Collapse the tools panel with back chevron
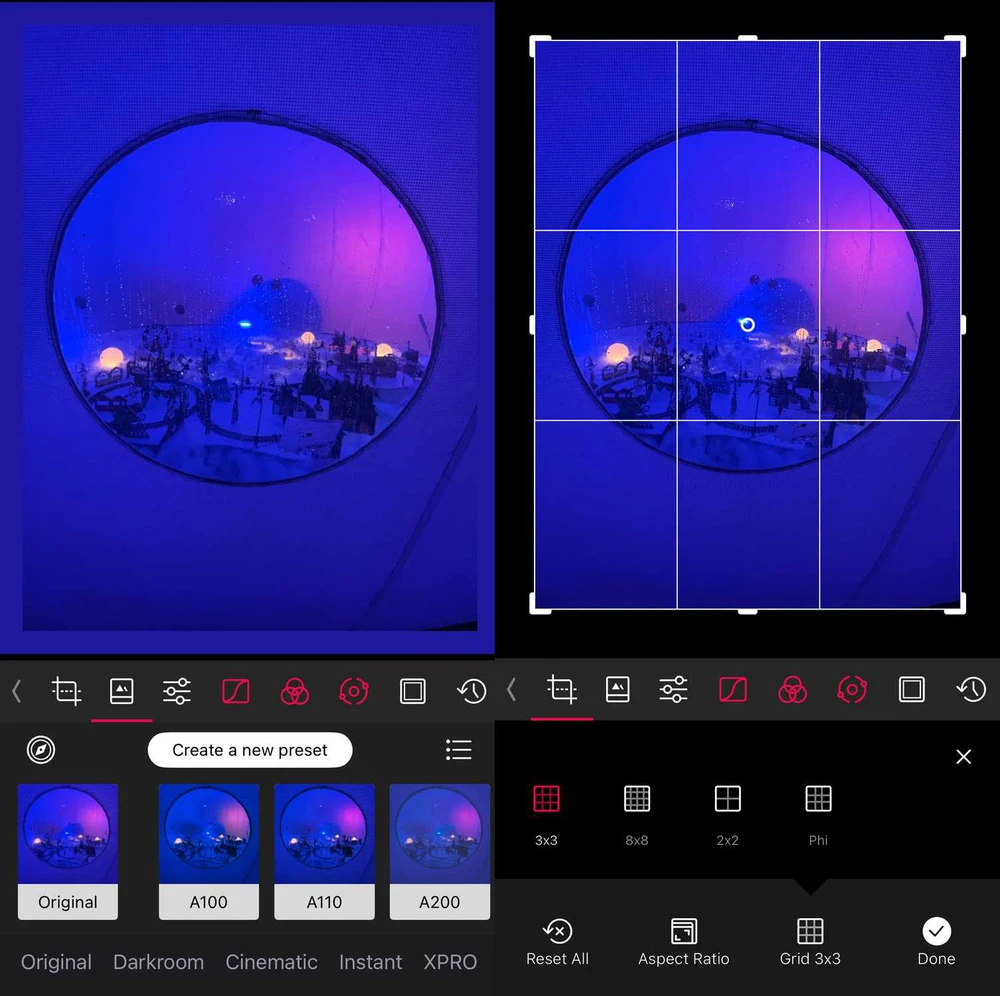Image resolution: width=1000 pixels, height=996 pixels. pyautogui.click(x=16, y=690)
